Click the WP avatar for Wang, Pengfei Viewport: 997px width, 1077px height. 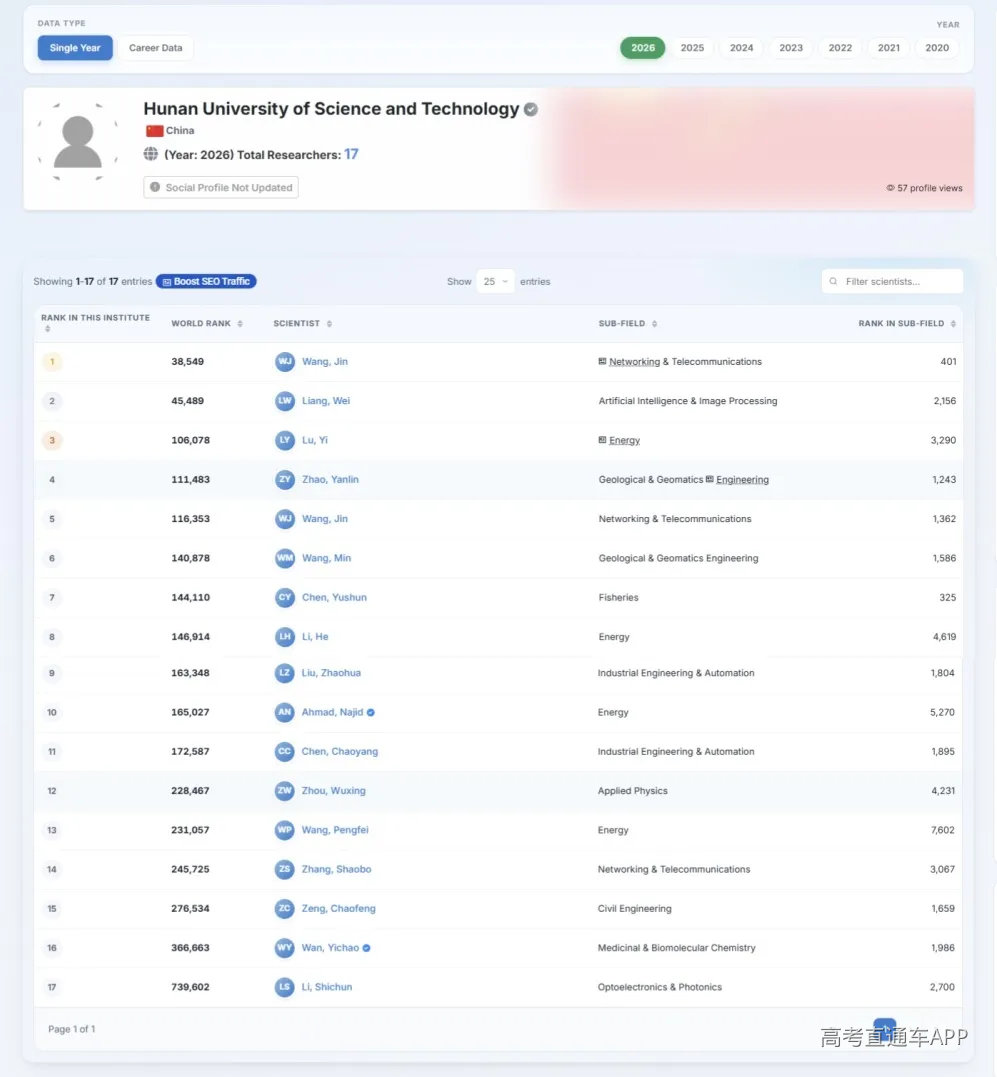pos(284,830)
